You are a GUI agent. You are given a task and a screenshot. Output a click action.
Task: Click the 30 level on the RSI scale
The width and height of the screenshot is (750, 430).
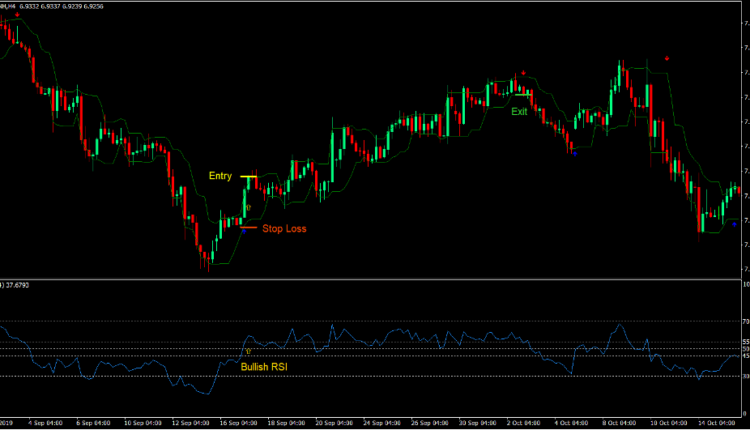(744, 376)
